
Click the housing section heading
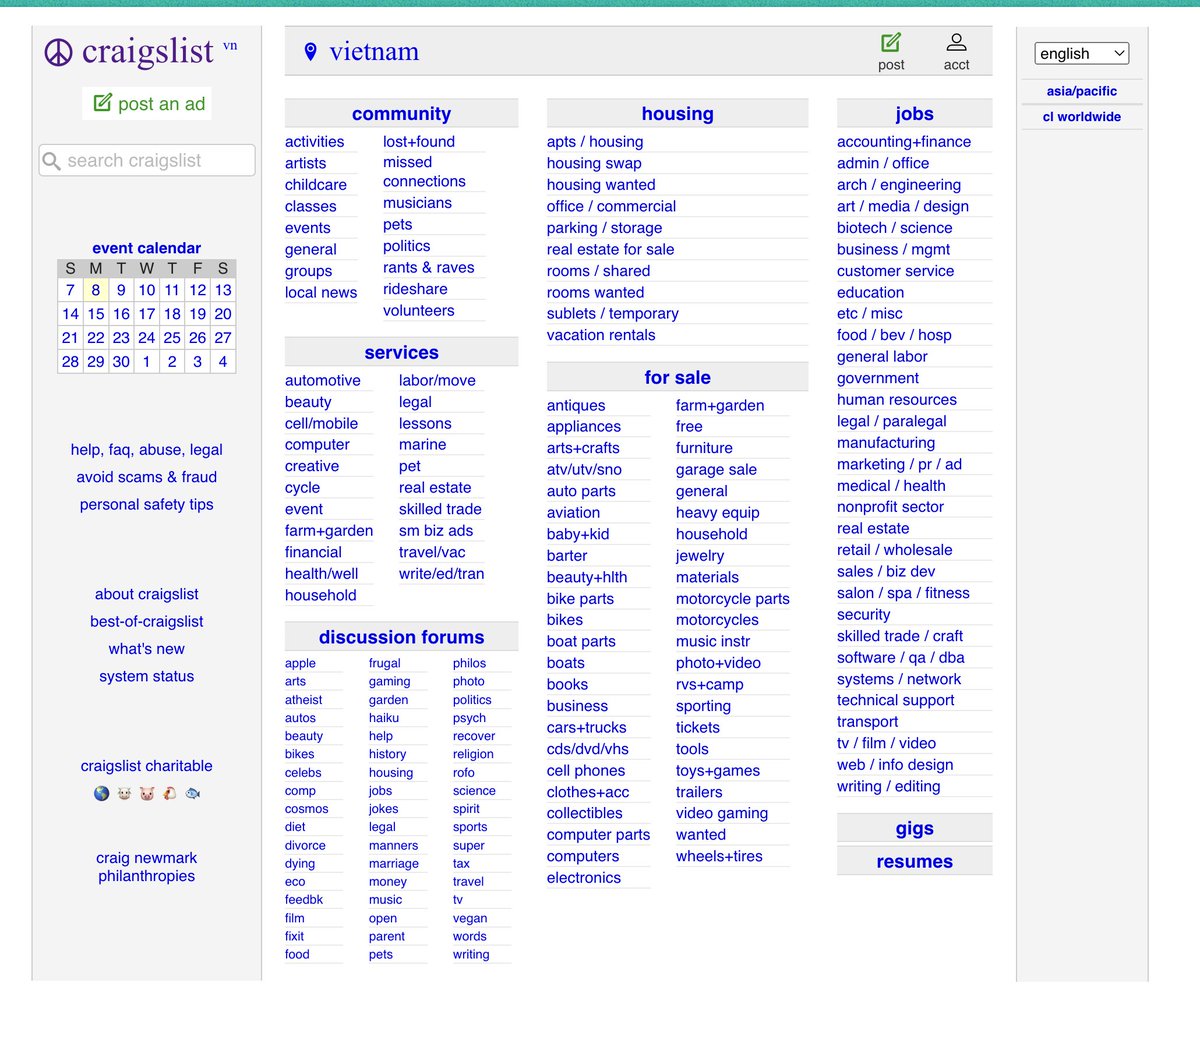677,114
